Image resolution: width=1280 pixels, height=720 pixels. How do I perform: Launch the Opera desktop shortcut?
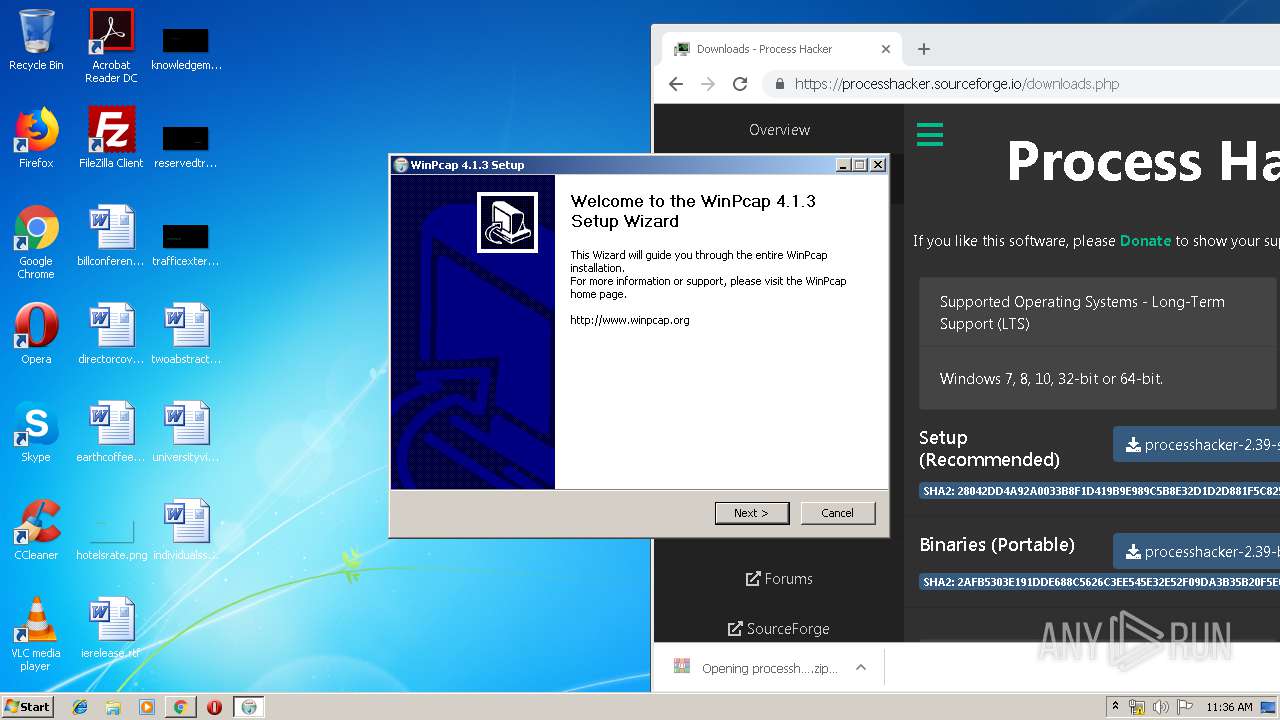(x=36, y=334)
